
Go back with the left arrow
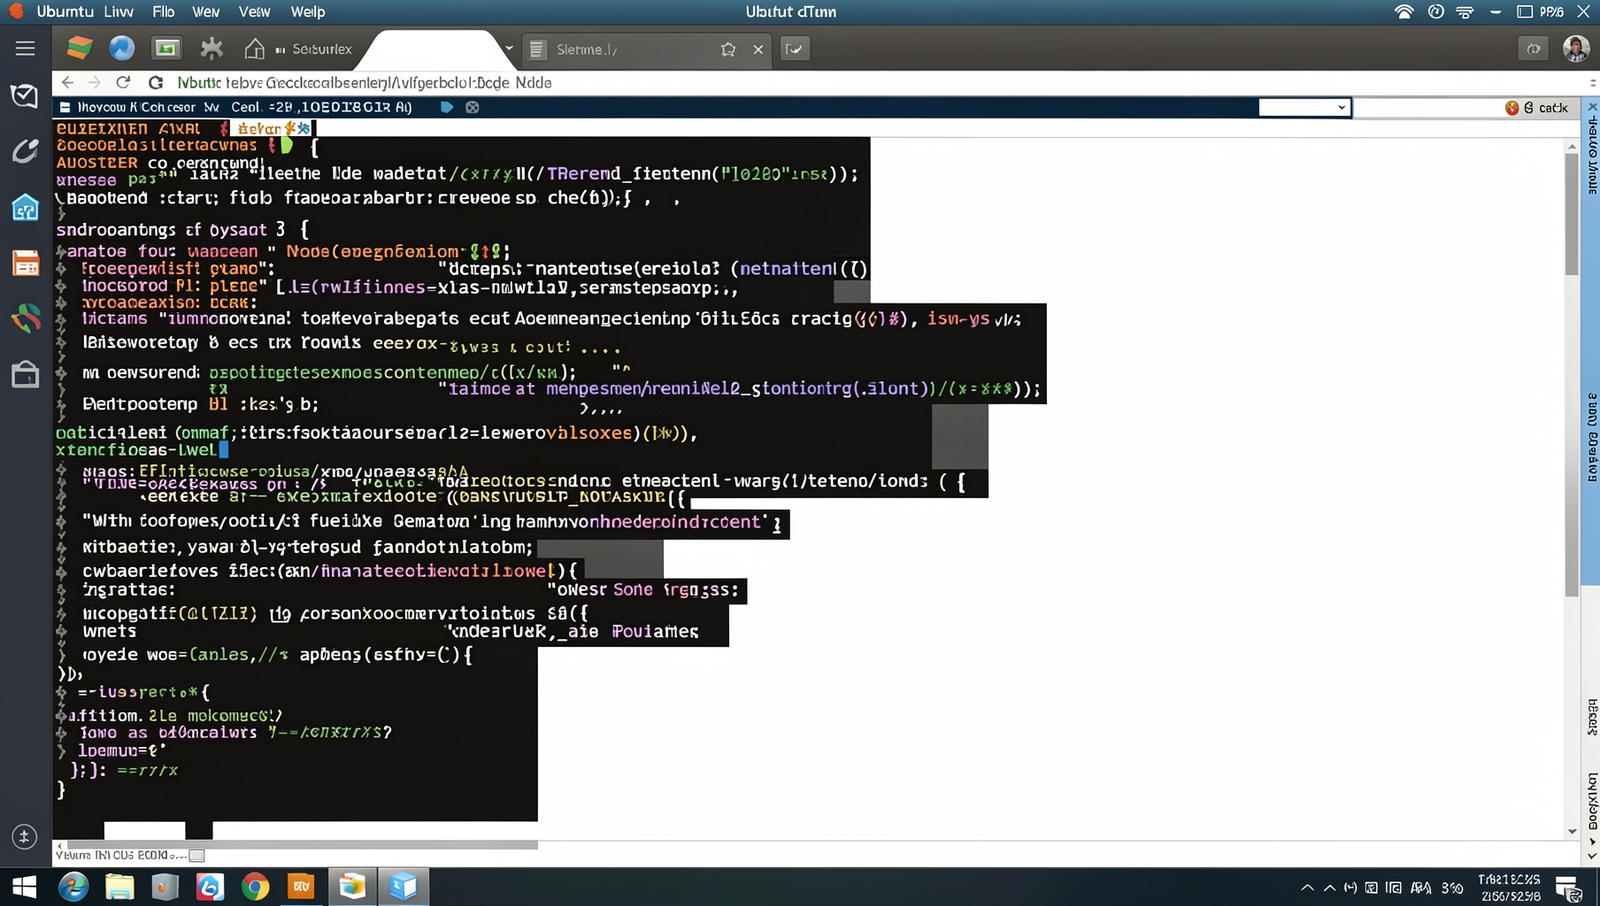click(x=67, y=82)
